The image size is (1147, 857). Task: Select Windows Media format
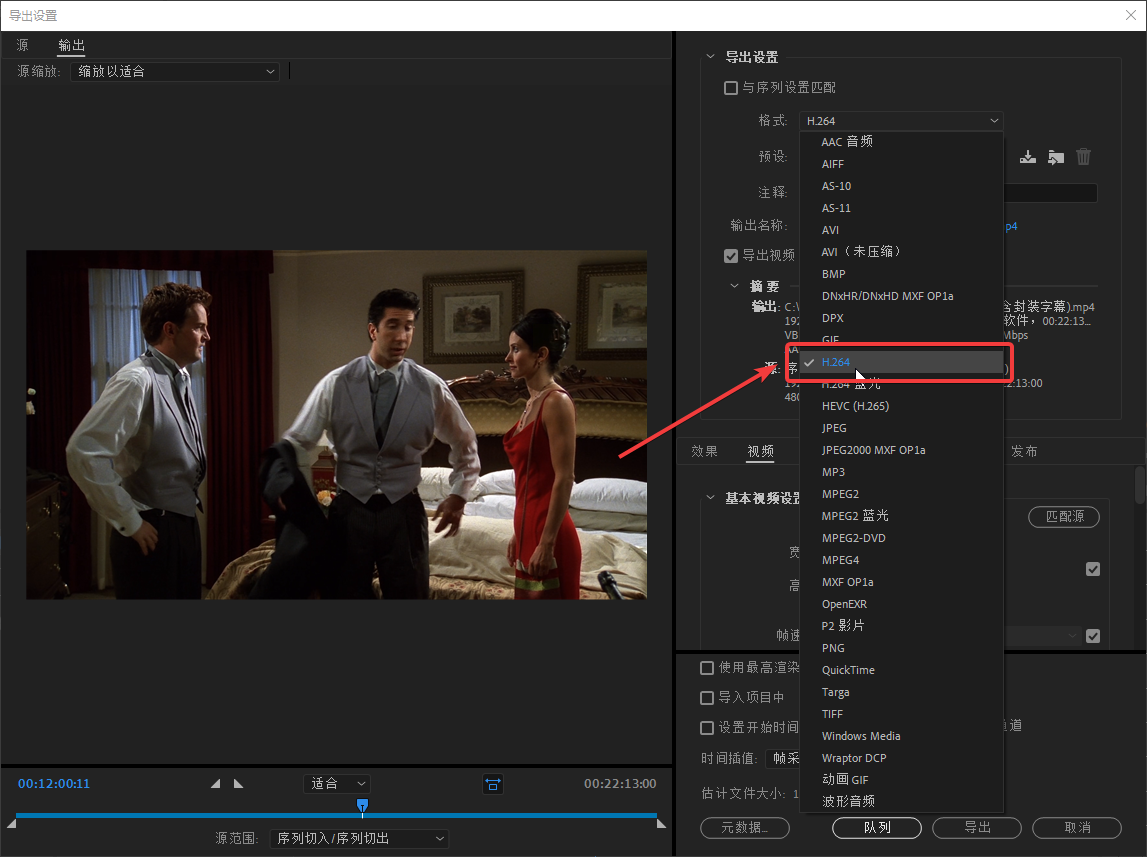pyautogui.click(x=901, y=736)
